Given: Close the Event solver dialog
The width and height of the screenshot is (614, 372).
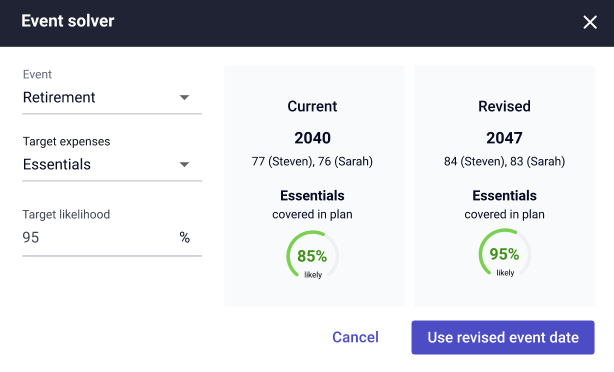Looking at the screenshot, I should [x=590, y=22].
